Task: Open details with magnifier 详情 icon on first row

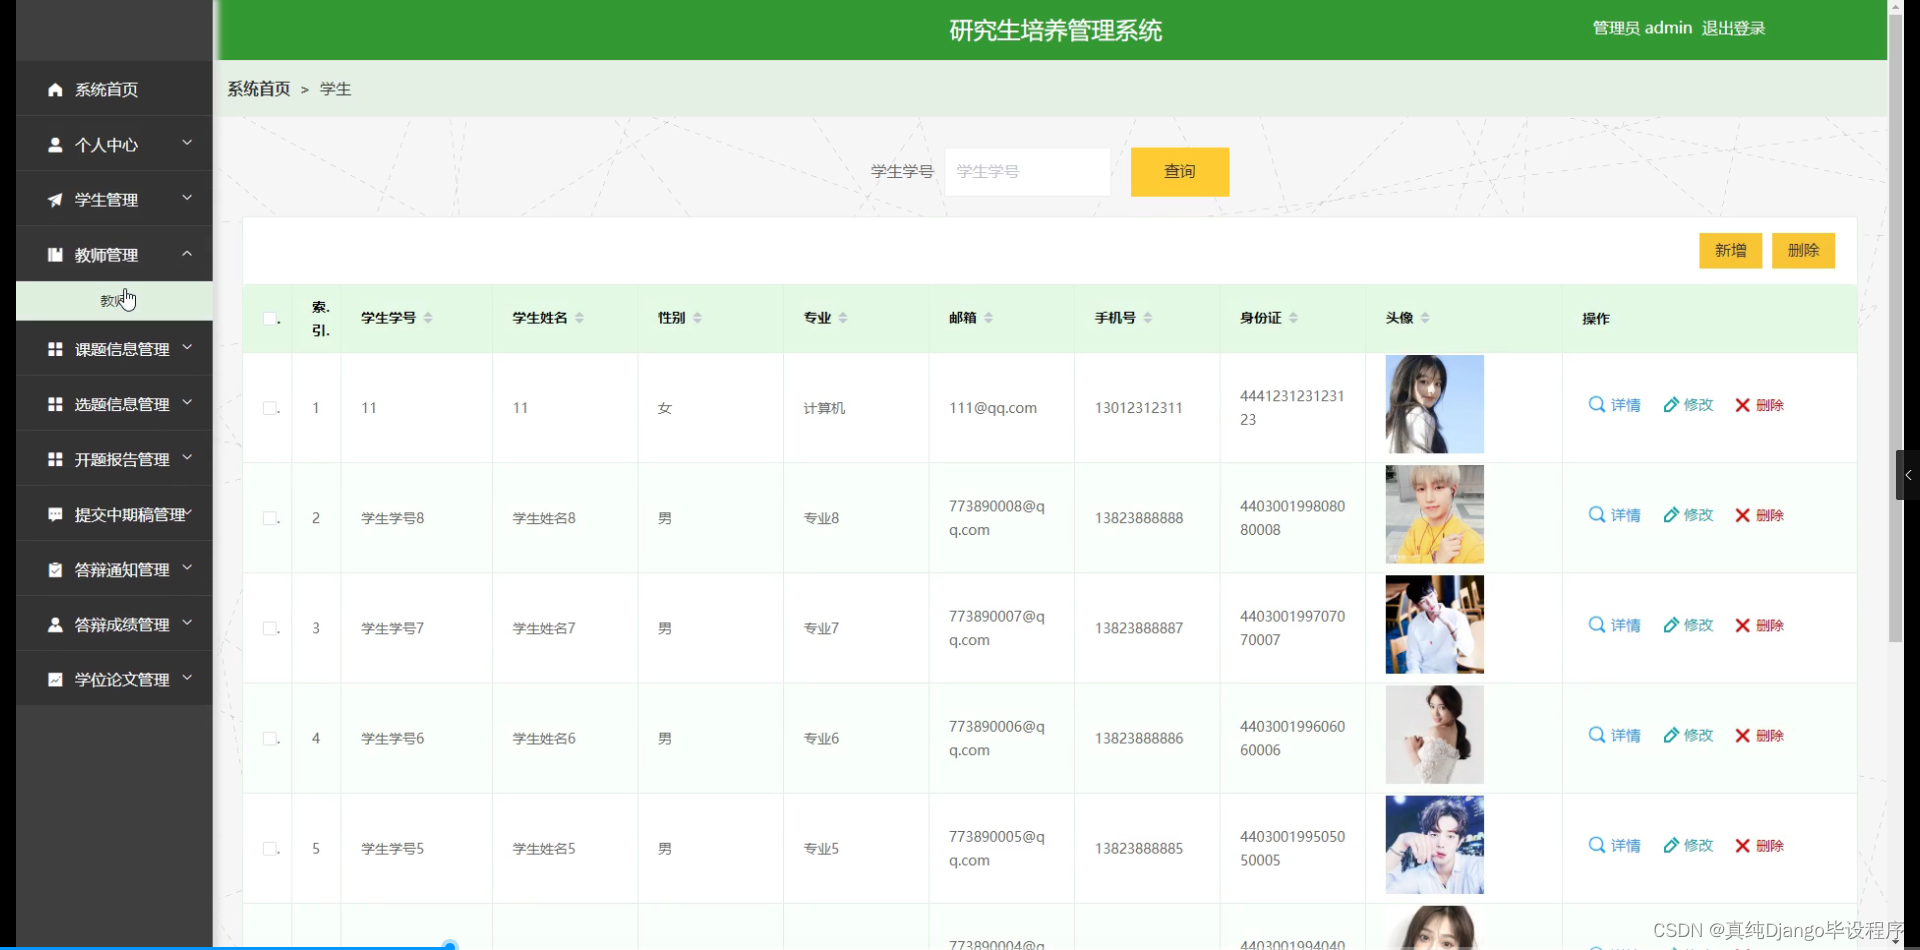Action: (x=1596, y=405)
